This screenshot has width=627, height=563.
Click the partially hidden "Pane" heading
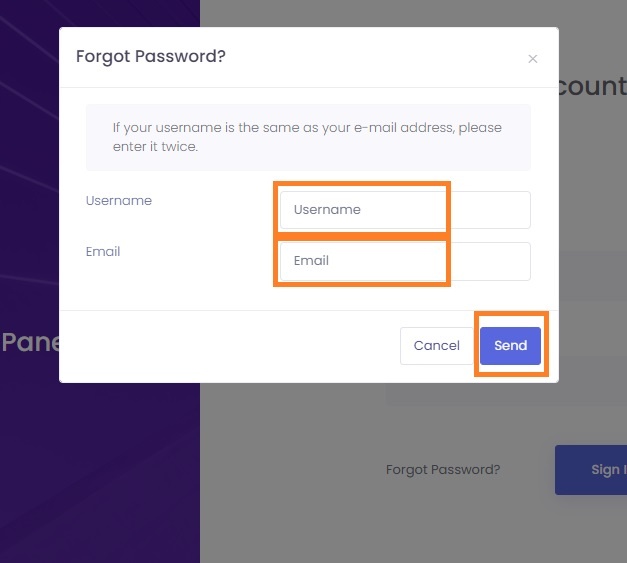coord(30,342)
